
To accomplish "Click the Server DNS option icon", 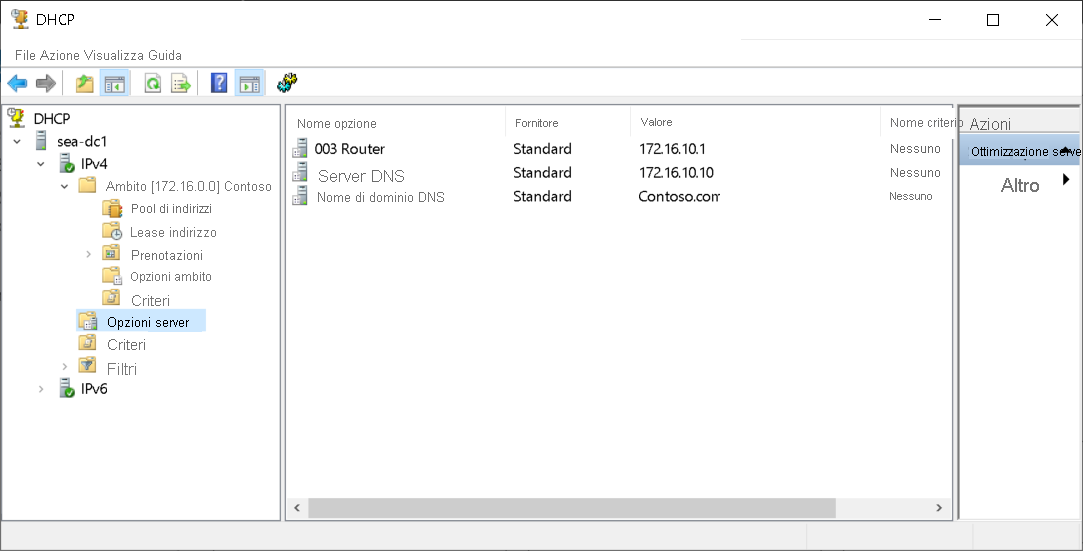I will point(300,172).
